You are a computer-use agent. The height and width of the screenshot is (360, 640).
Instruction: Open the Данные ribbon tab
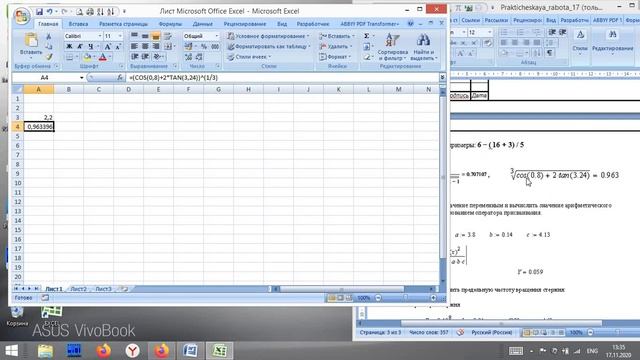pyautogui.click(x=202, y=24)
